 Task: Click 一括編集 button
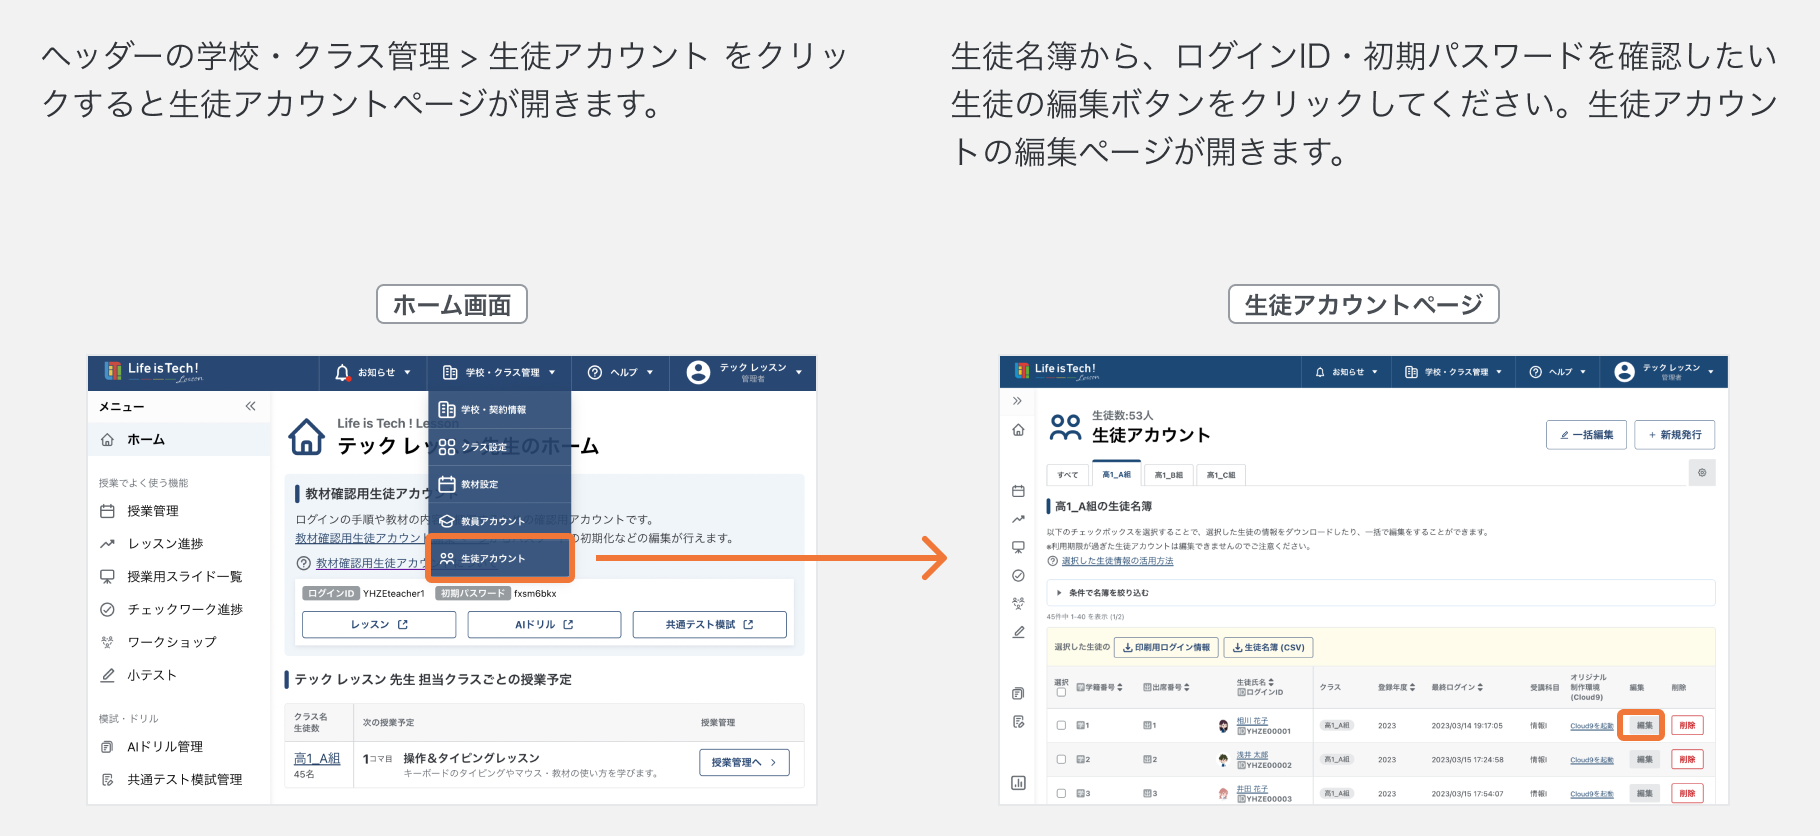pos(1586,435)
